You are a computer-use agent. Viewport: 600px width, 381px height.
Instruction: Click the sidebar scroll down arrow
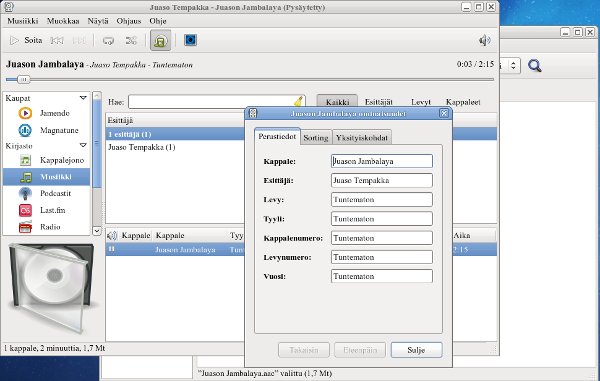pyautogui.click(x=97, y=231)
